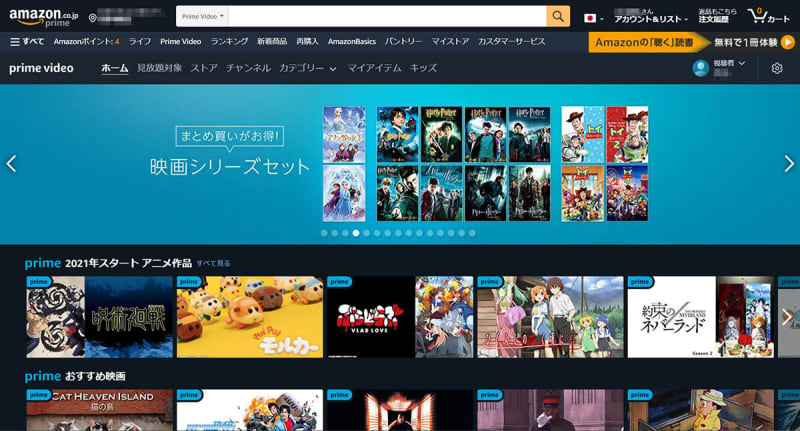Click Amazonポイント link

pos(86,42)
